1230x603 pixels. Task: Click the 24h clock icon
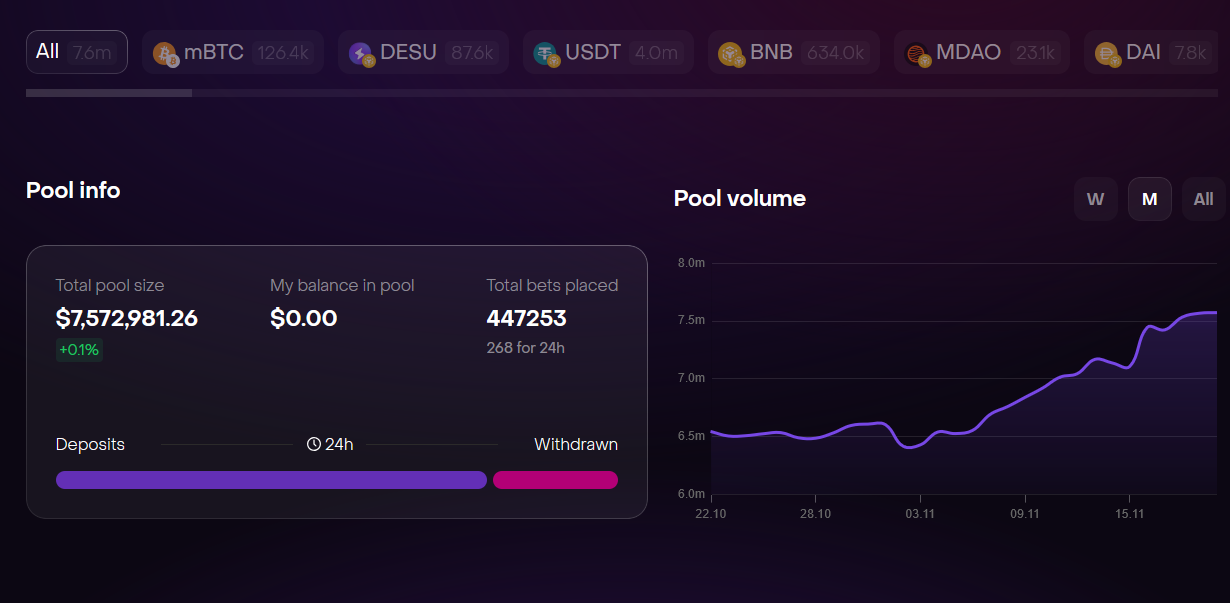click(x=314, y=444)
